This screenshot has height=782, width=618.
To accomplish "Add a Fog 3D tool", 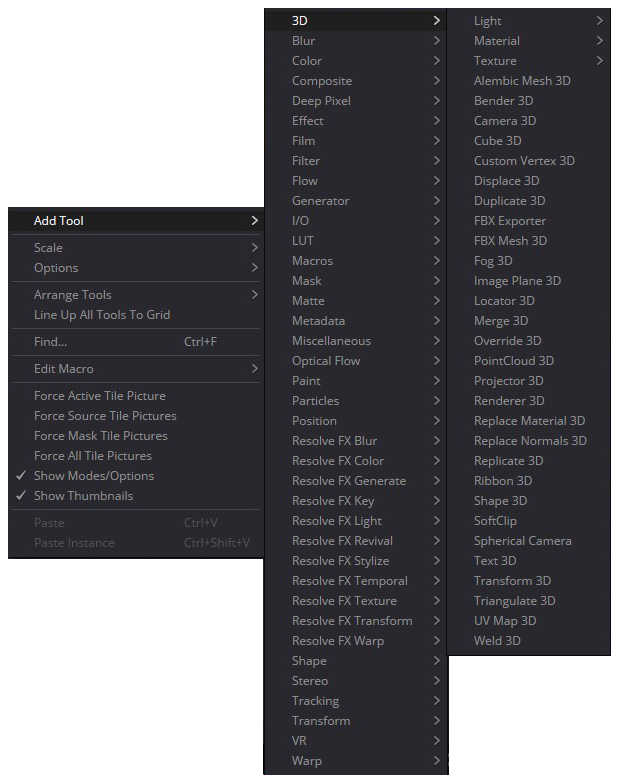I will click(529, 261).
